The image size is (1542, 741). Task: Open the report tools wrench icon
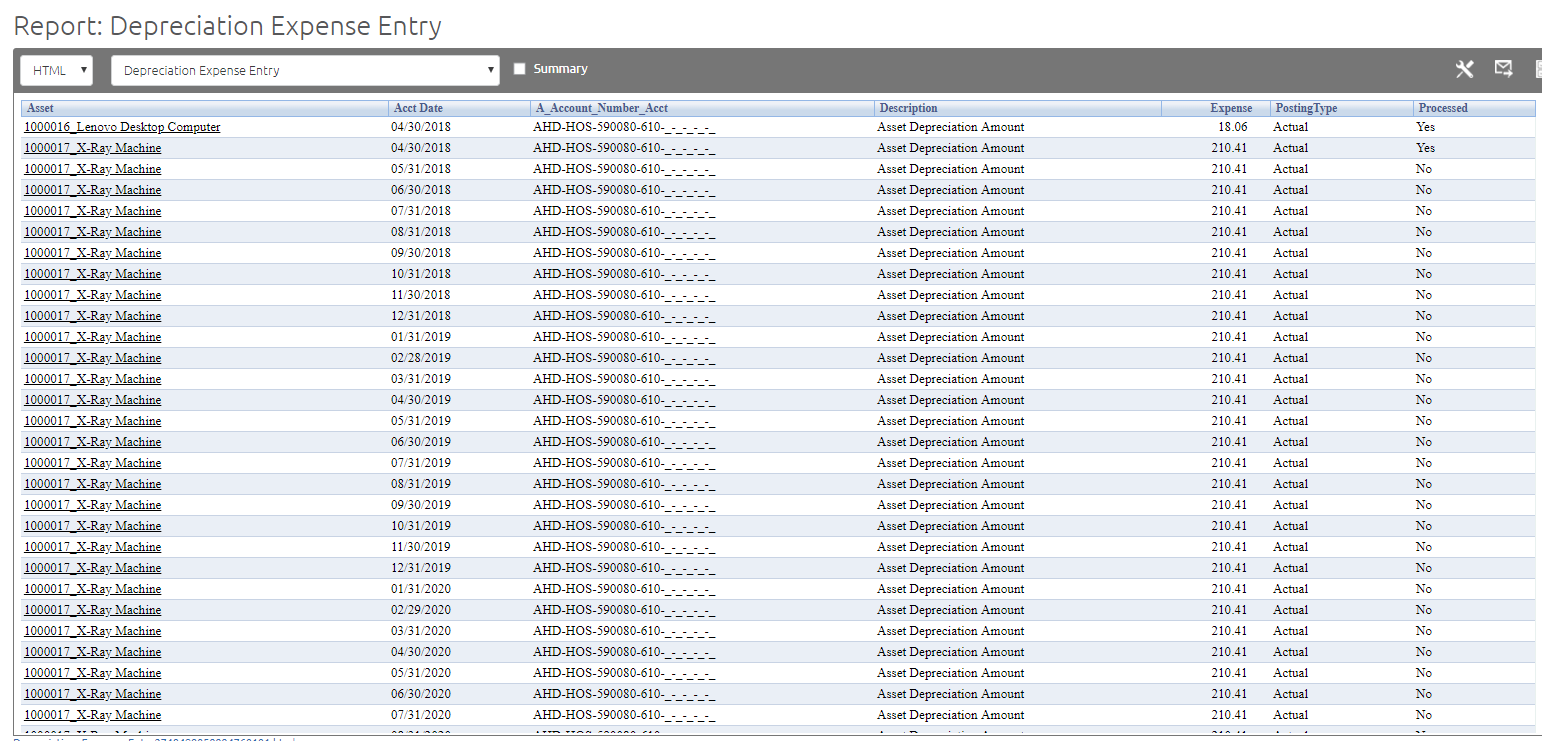click(x=1464, y=69)
